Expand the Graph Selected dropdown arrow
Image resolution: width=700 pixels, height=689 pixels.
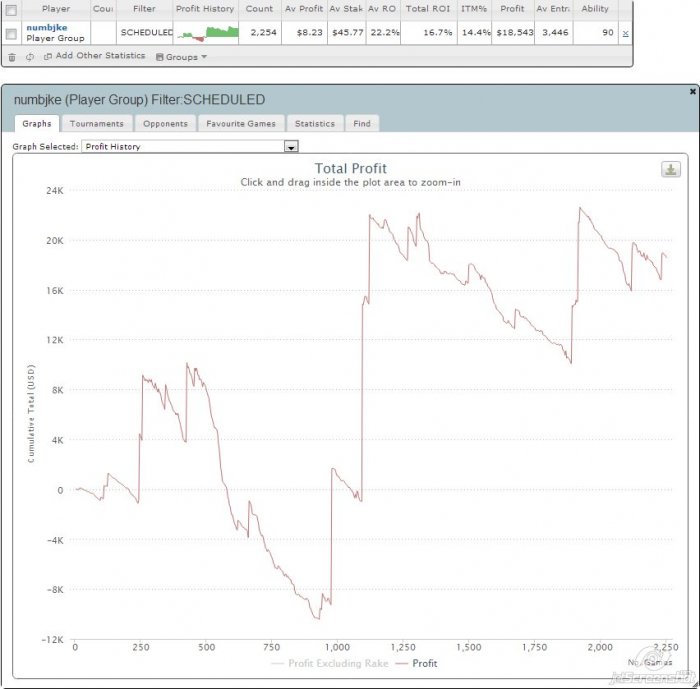pyautogui.click(x=291, y=146)
